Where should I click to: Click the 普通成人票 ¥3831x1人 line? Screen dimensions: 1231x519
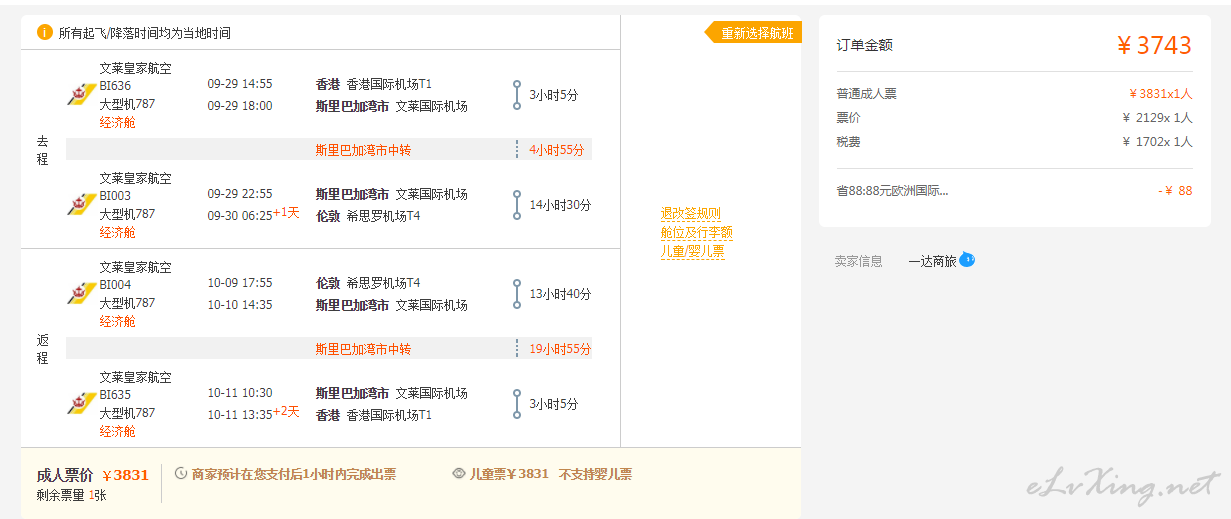point(1014,94)
